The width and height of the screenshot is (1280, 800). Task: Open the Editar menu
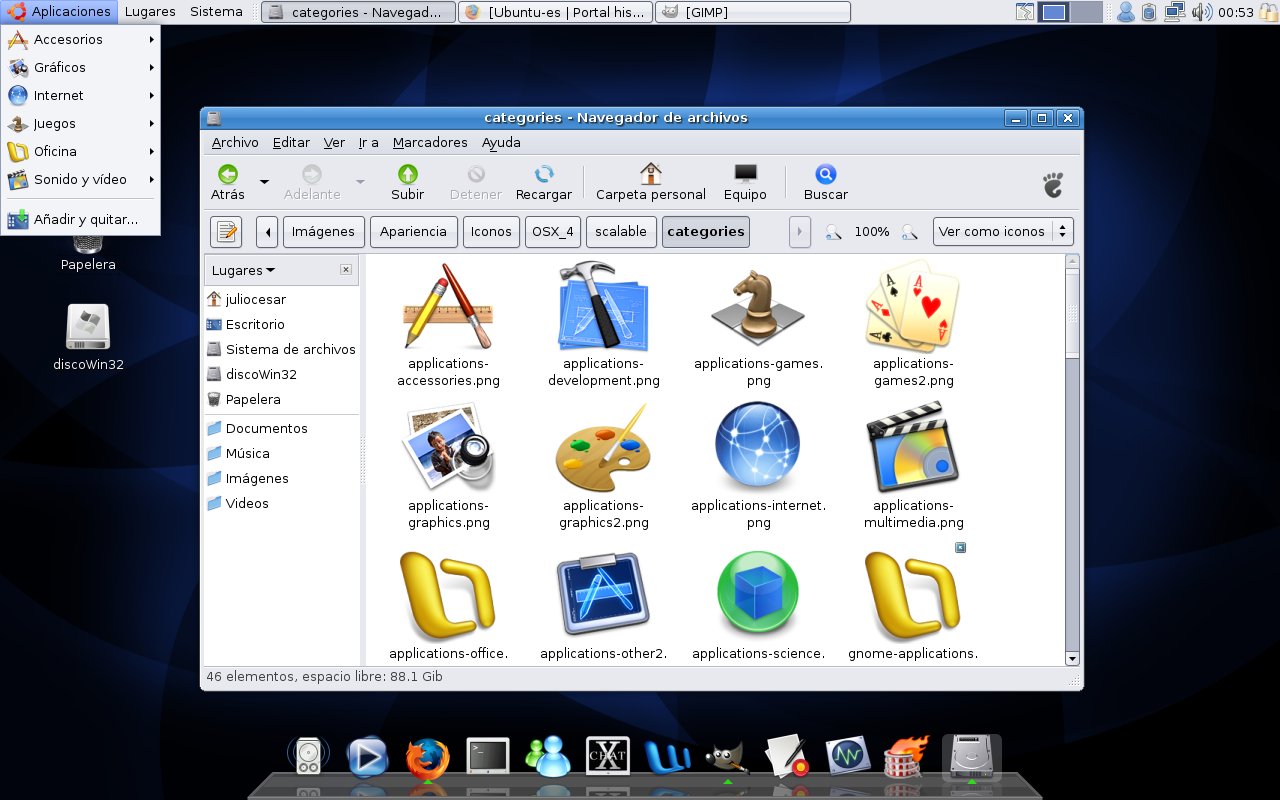(x=291, y=143)
